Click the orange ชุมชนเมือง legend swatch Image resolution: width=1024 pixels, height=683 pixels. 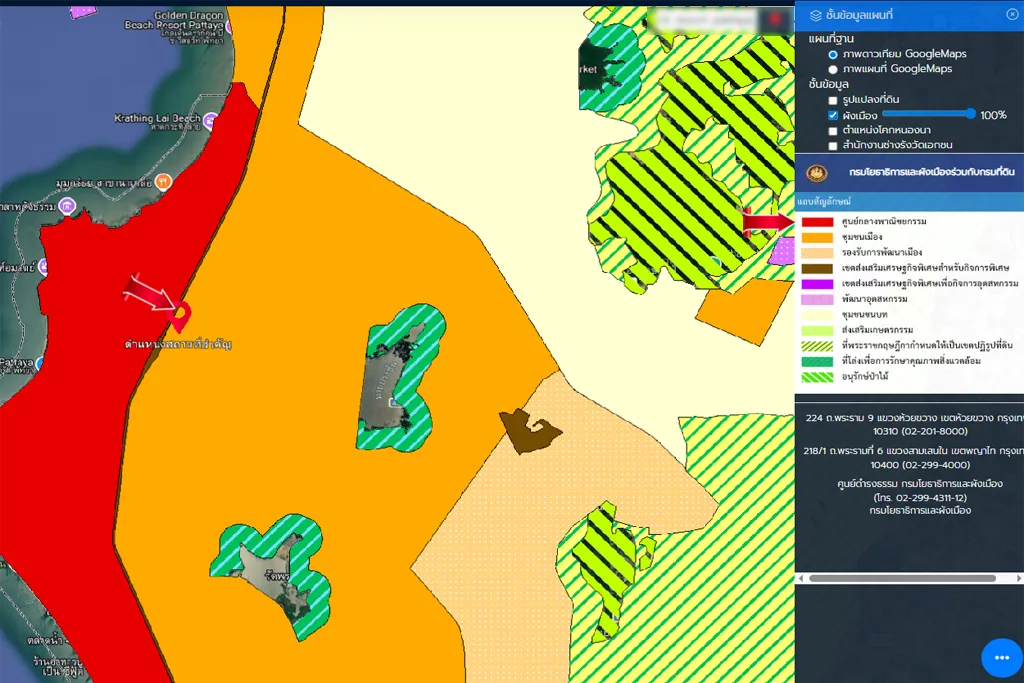817,237
